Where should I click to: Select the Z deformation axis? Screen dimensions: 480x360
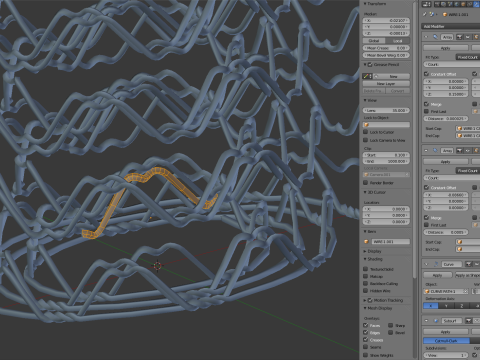coord(462,306)
